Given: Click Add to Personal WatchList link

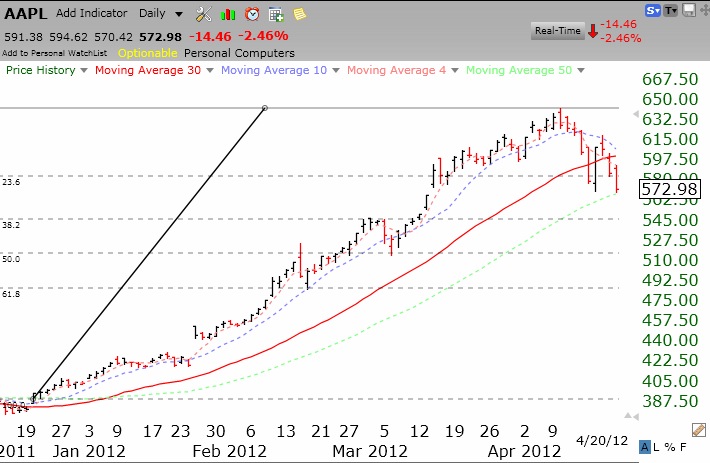Looking at the screenshot, I should tap(54, 53).
